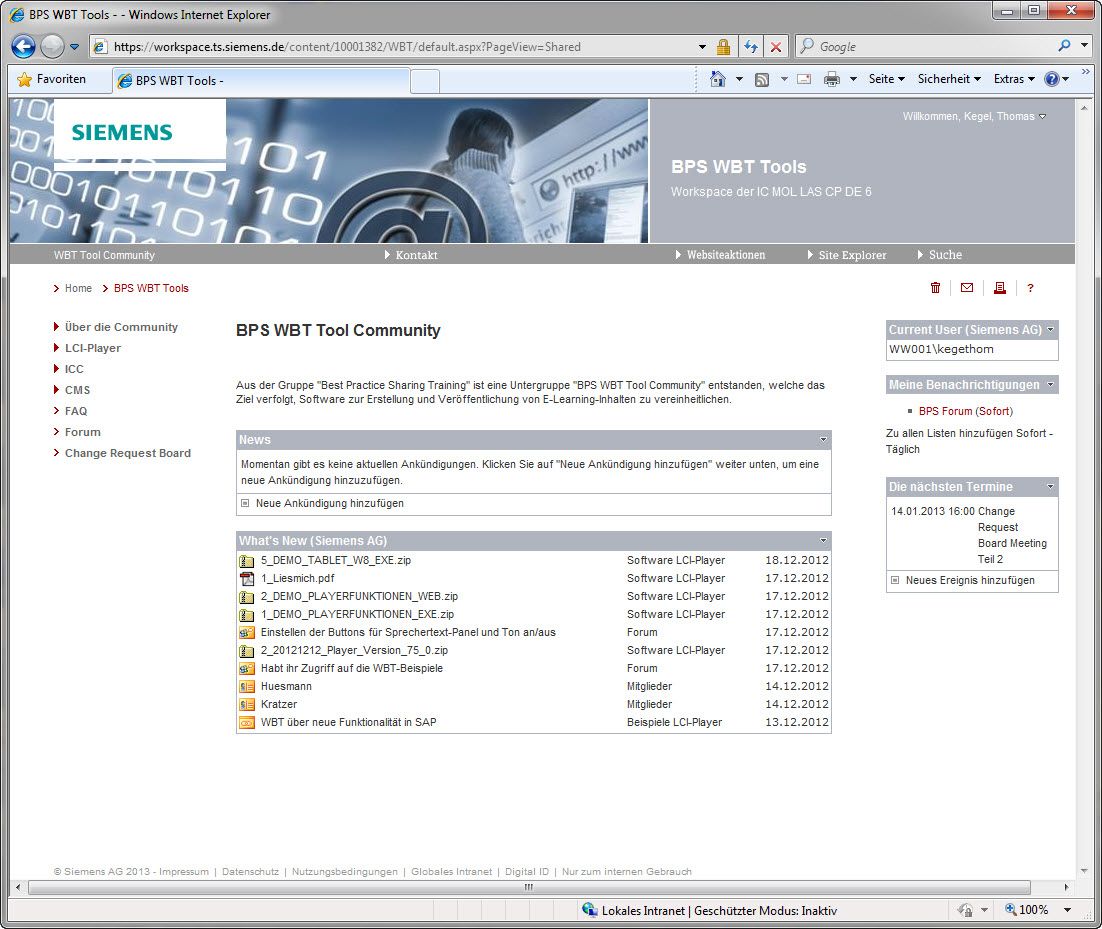Click the security lock icon in address bar
This screenshot has height=929, width=1102.
tap(723, 47)
